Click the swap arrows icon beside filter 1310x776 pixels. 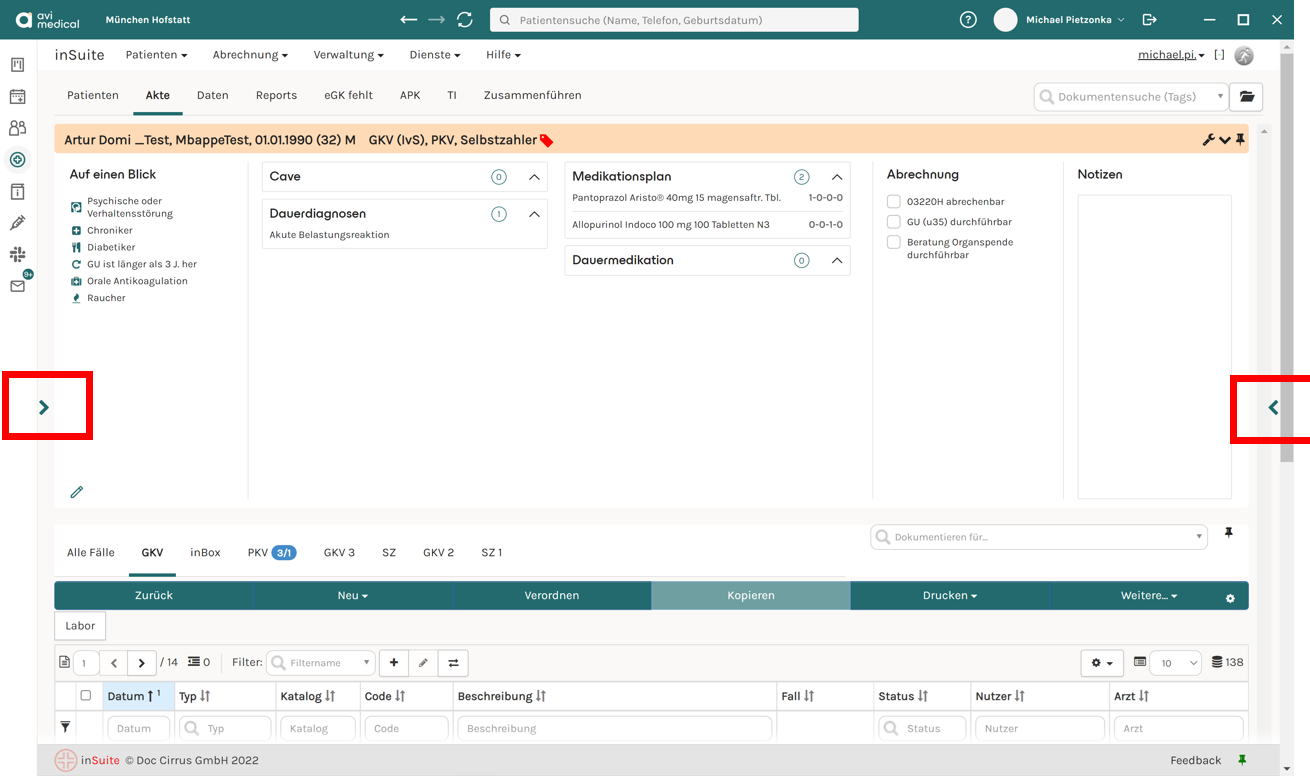coord(453,662)
